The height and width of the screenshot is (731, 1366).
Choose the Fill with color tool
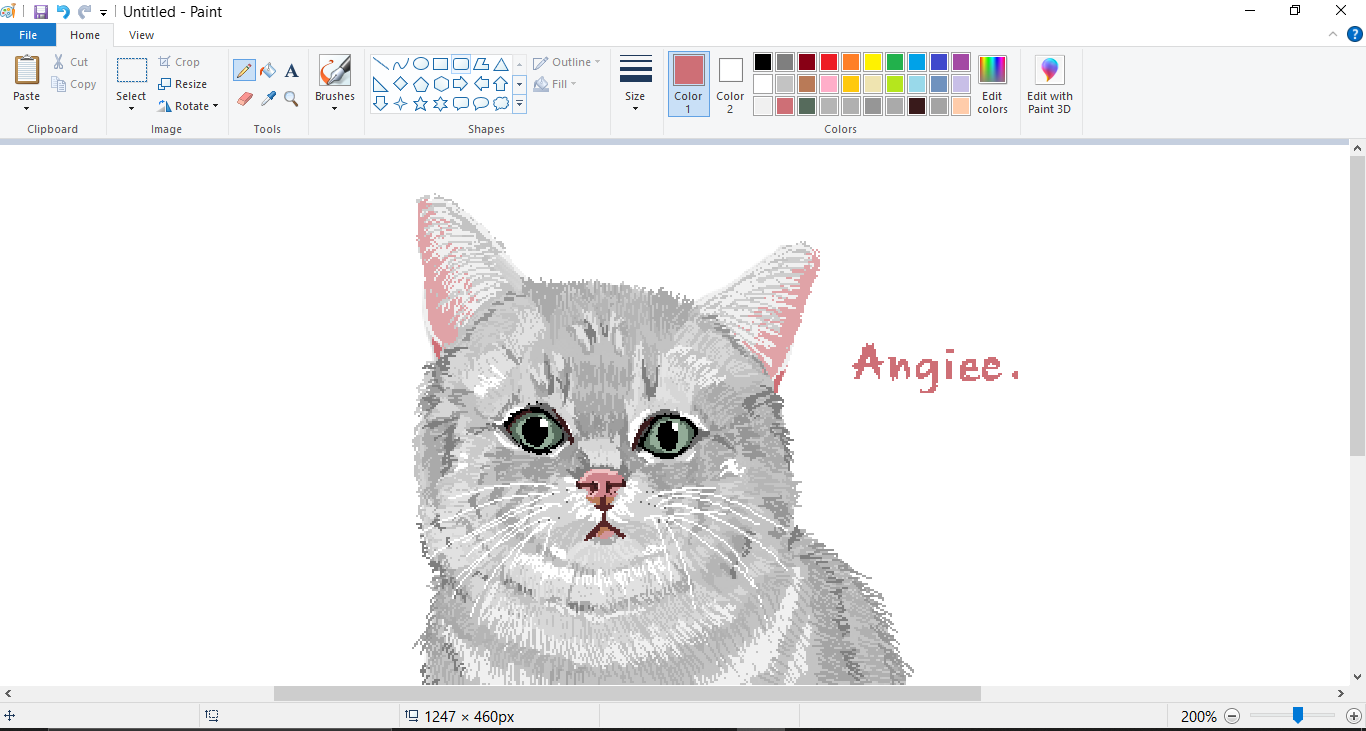(267, 70)
